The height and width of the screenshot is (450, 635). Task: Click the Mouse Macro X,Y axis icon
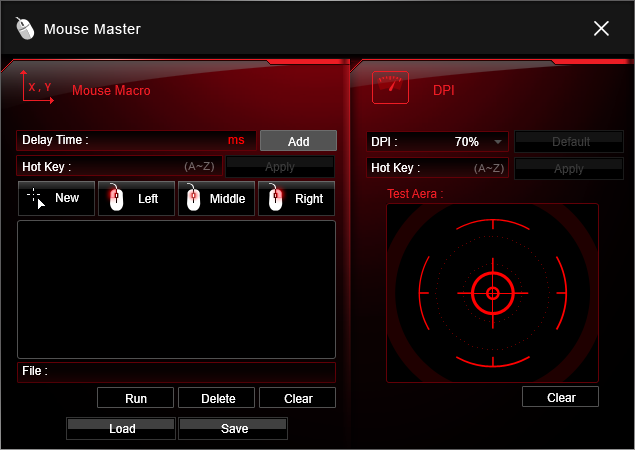point(36,89)
